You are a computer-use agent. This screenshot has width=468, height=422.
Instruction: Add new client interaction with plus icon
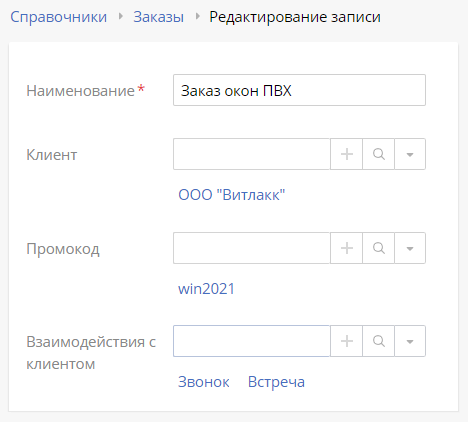[x=346, y=341]
